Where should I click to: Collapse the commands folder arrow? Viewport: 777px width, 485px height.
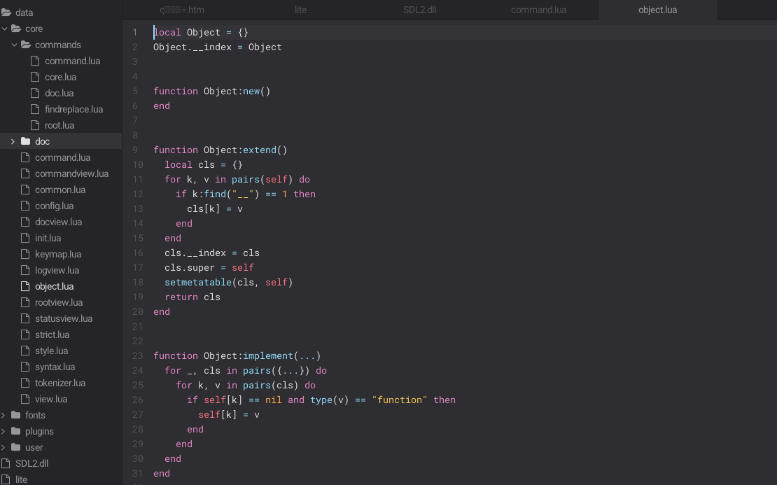pyautogui.click(x=13, y=45)
